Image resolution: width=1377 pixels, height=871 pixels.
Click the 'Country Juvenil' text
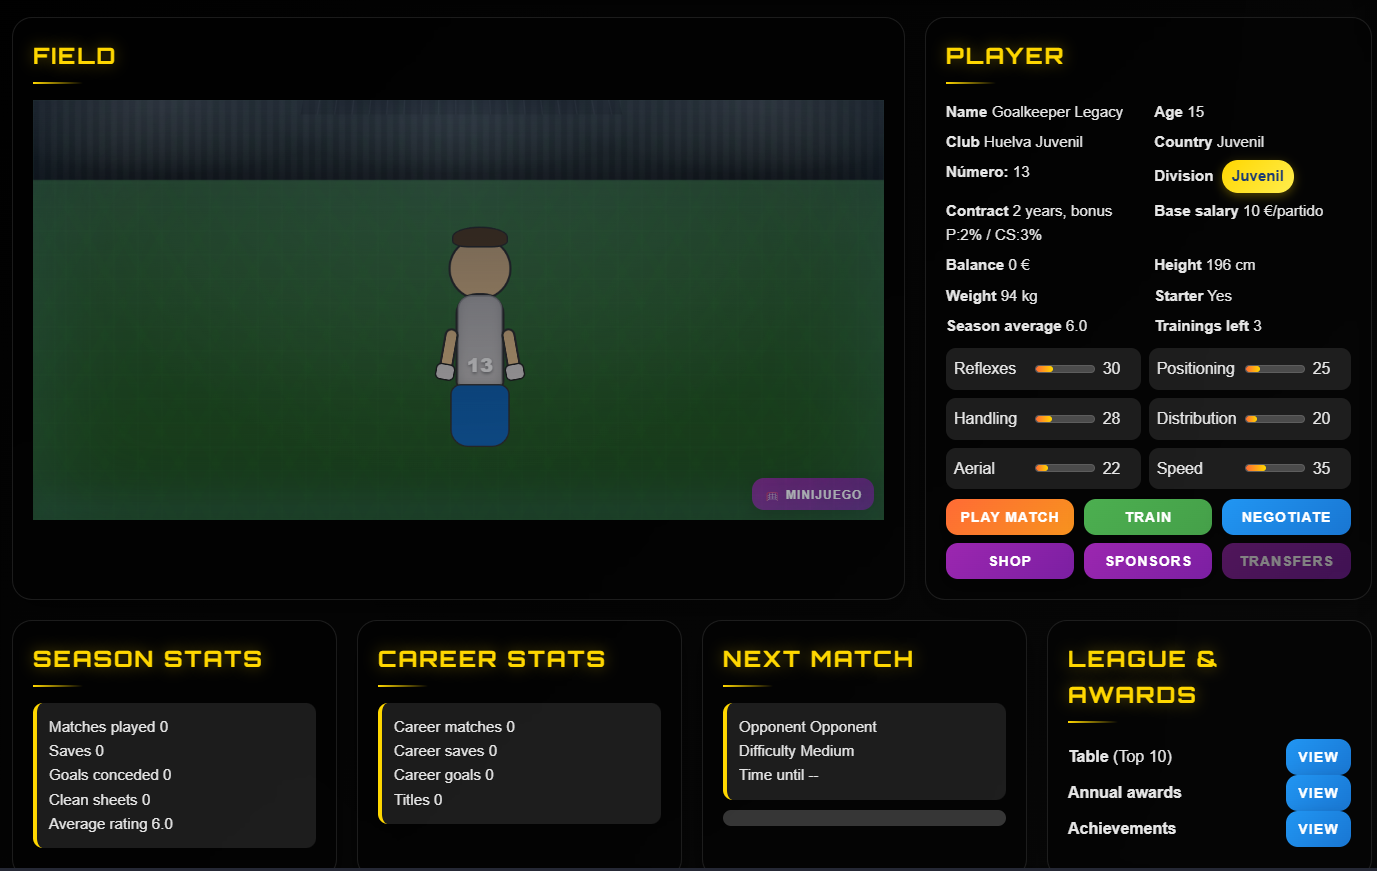tap(1209, 142)
